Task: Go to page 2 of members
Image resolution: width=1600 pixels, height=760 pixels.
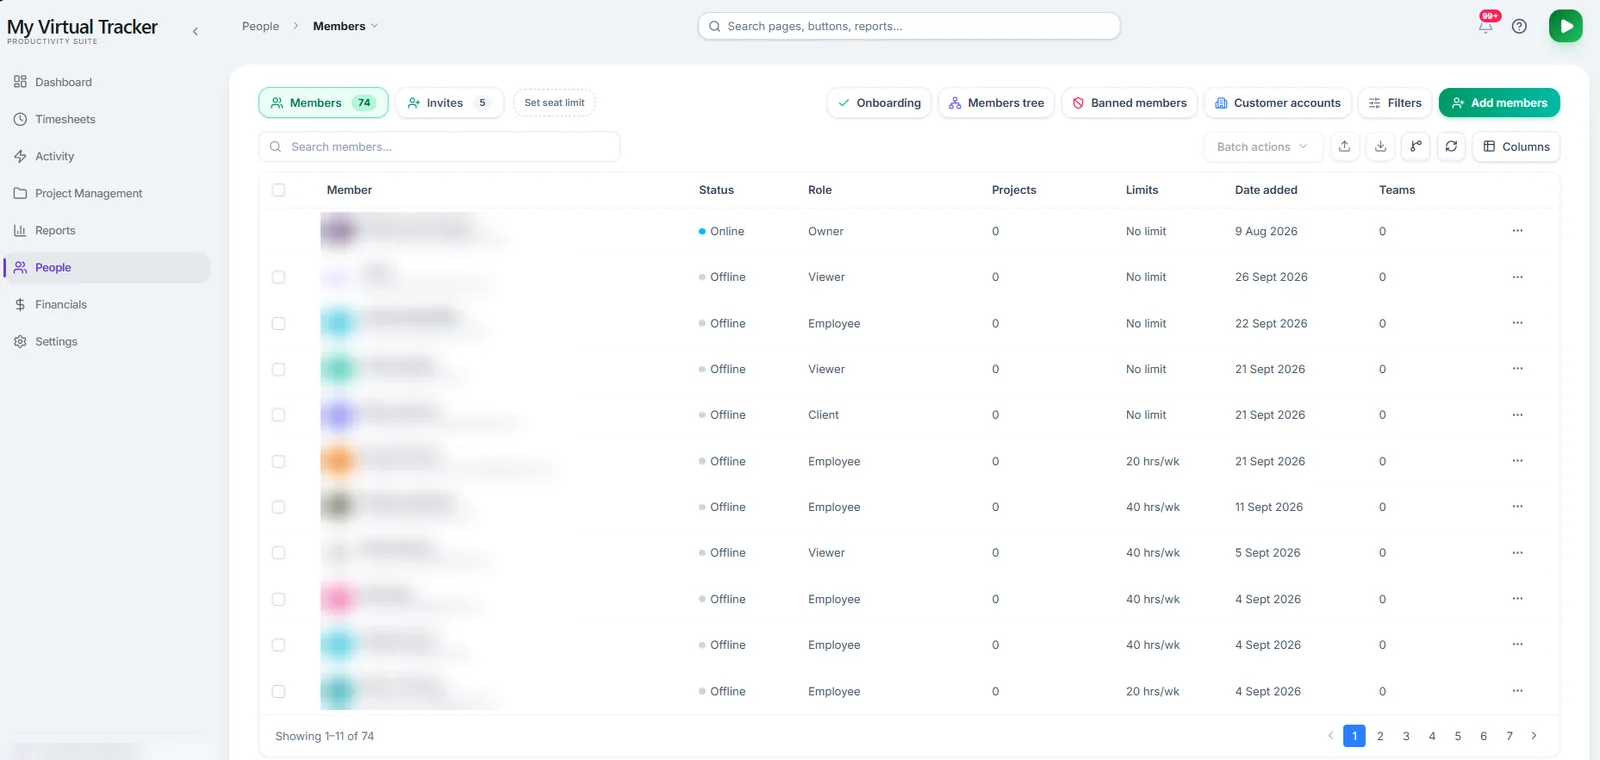Action: coord(1380,736)
